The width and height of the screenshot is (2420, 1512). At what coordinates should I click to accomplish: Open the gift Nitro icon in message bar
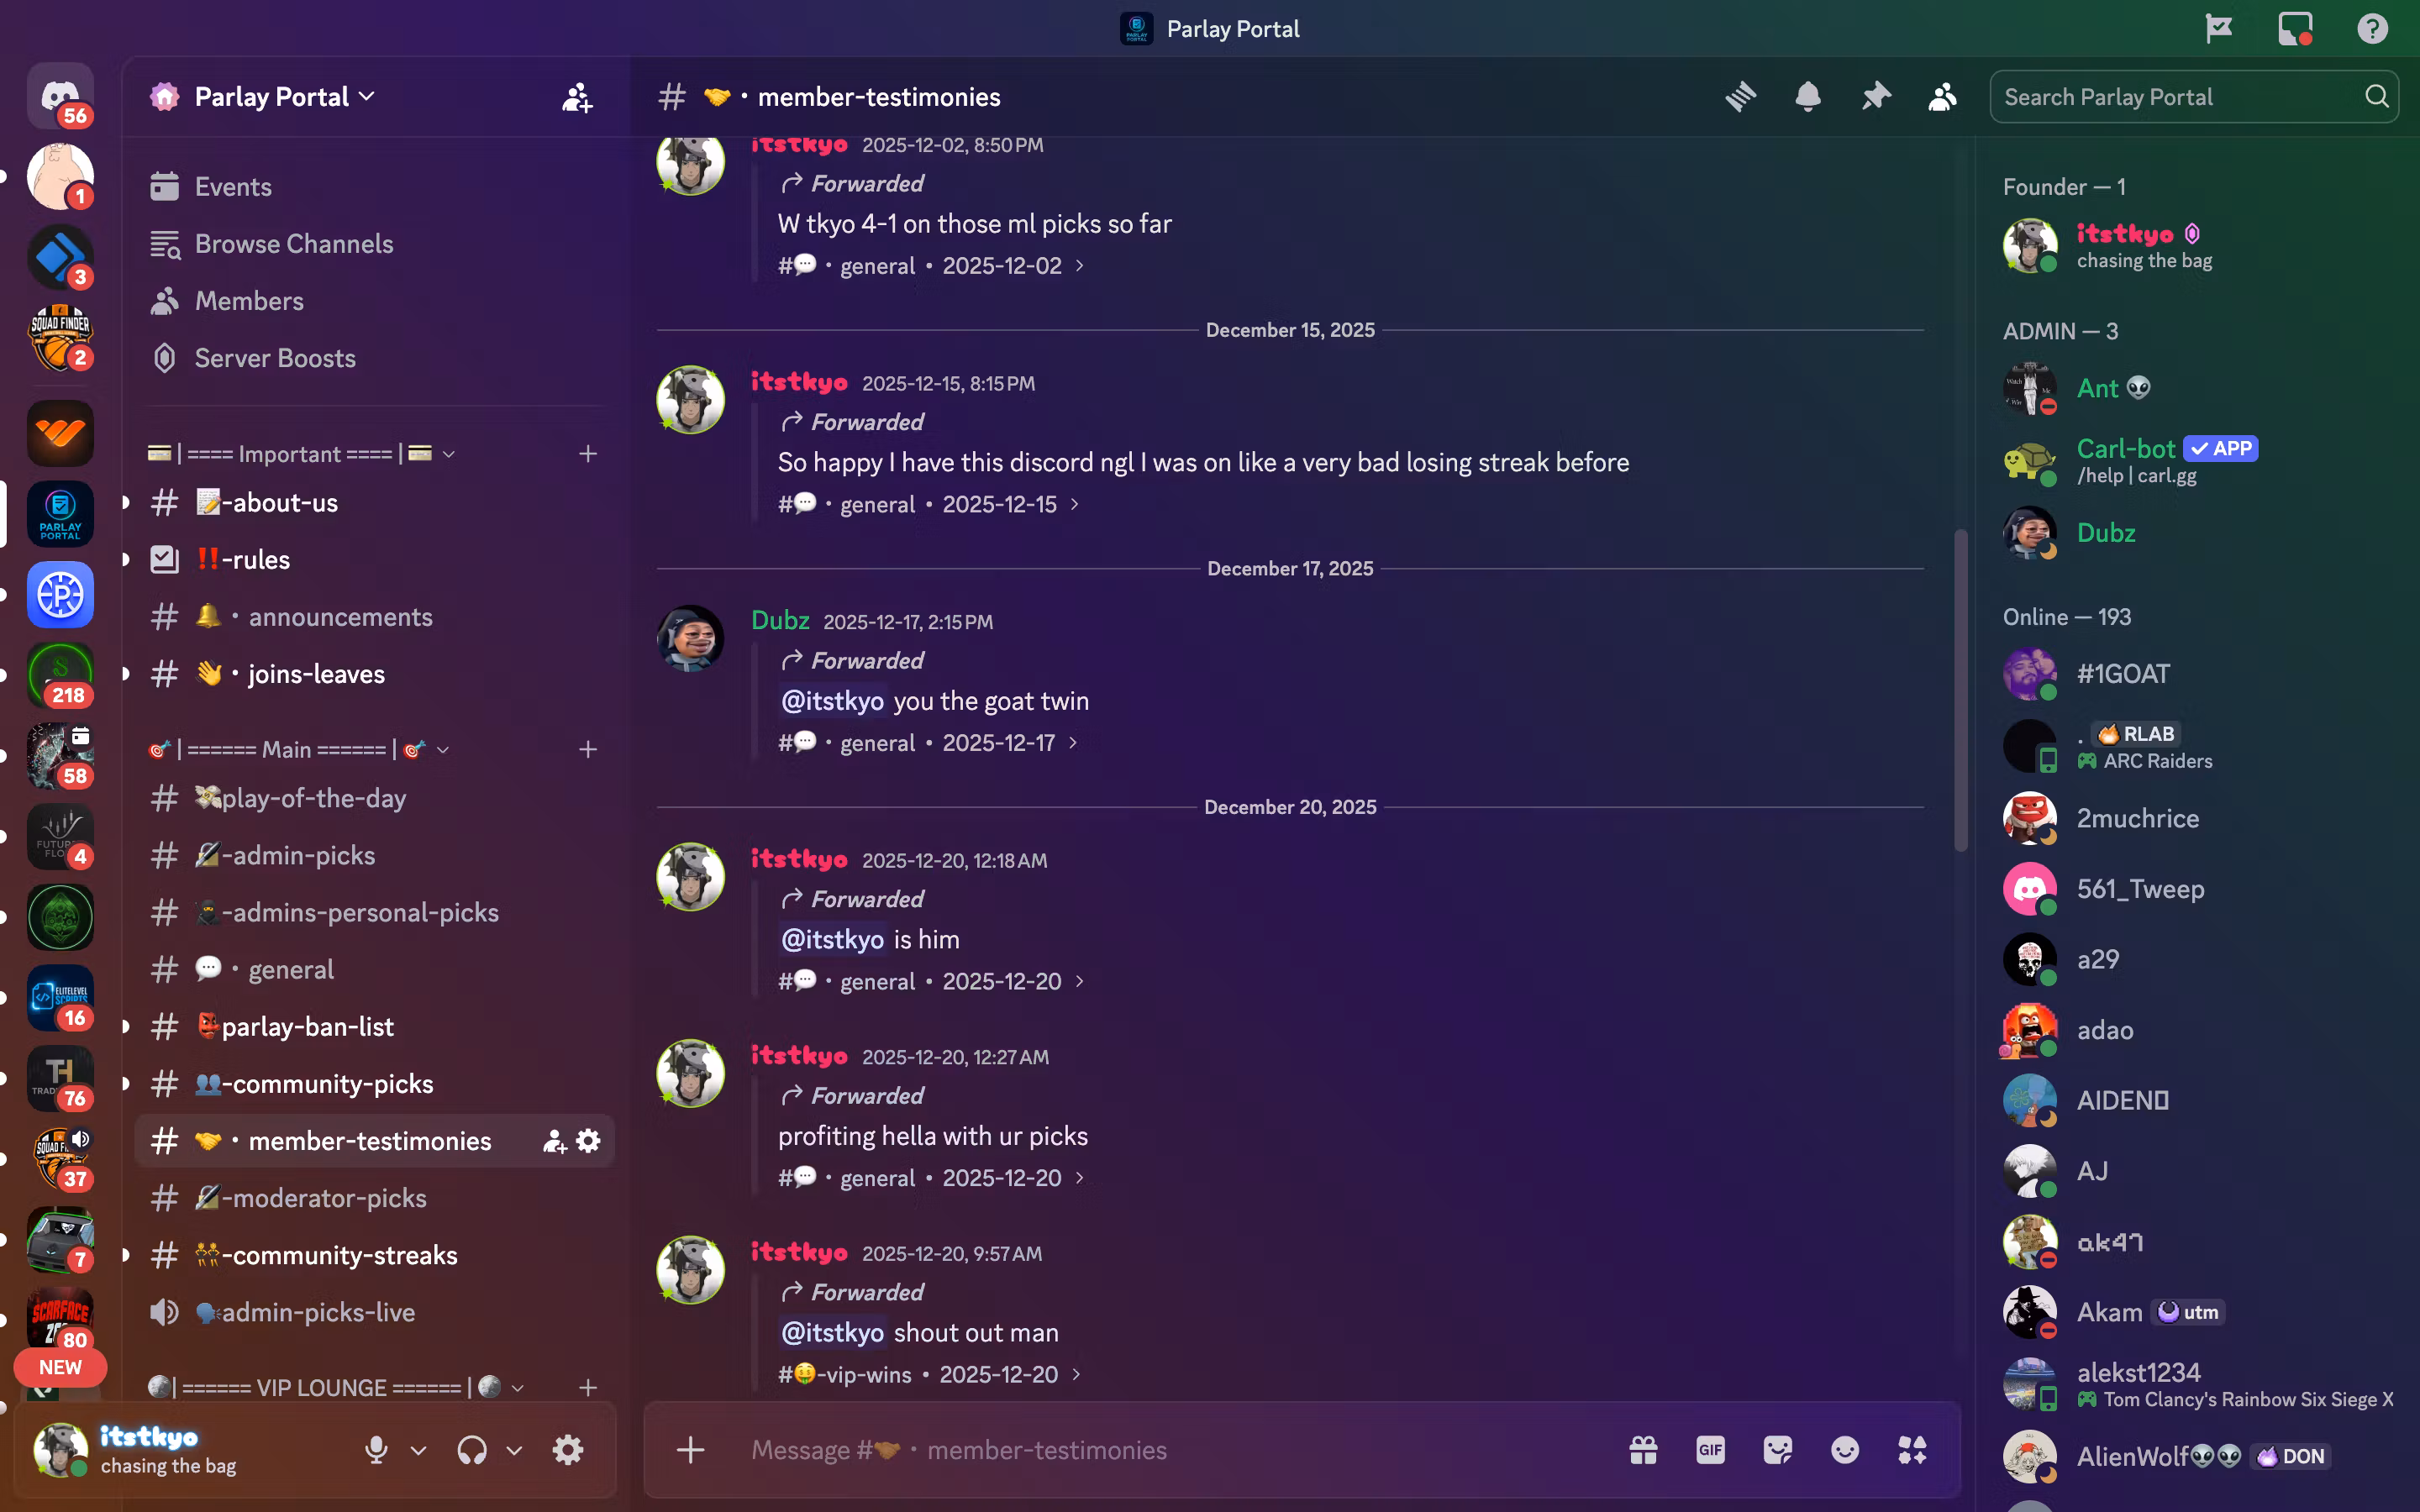(1643, 1450)
